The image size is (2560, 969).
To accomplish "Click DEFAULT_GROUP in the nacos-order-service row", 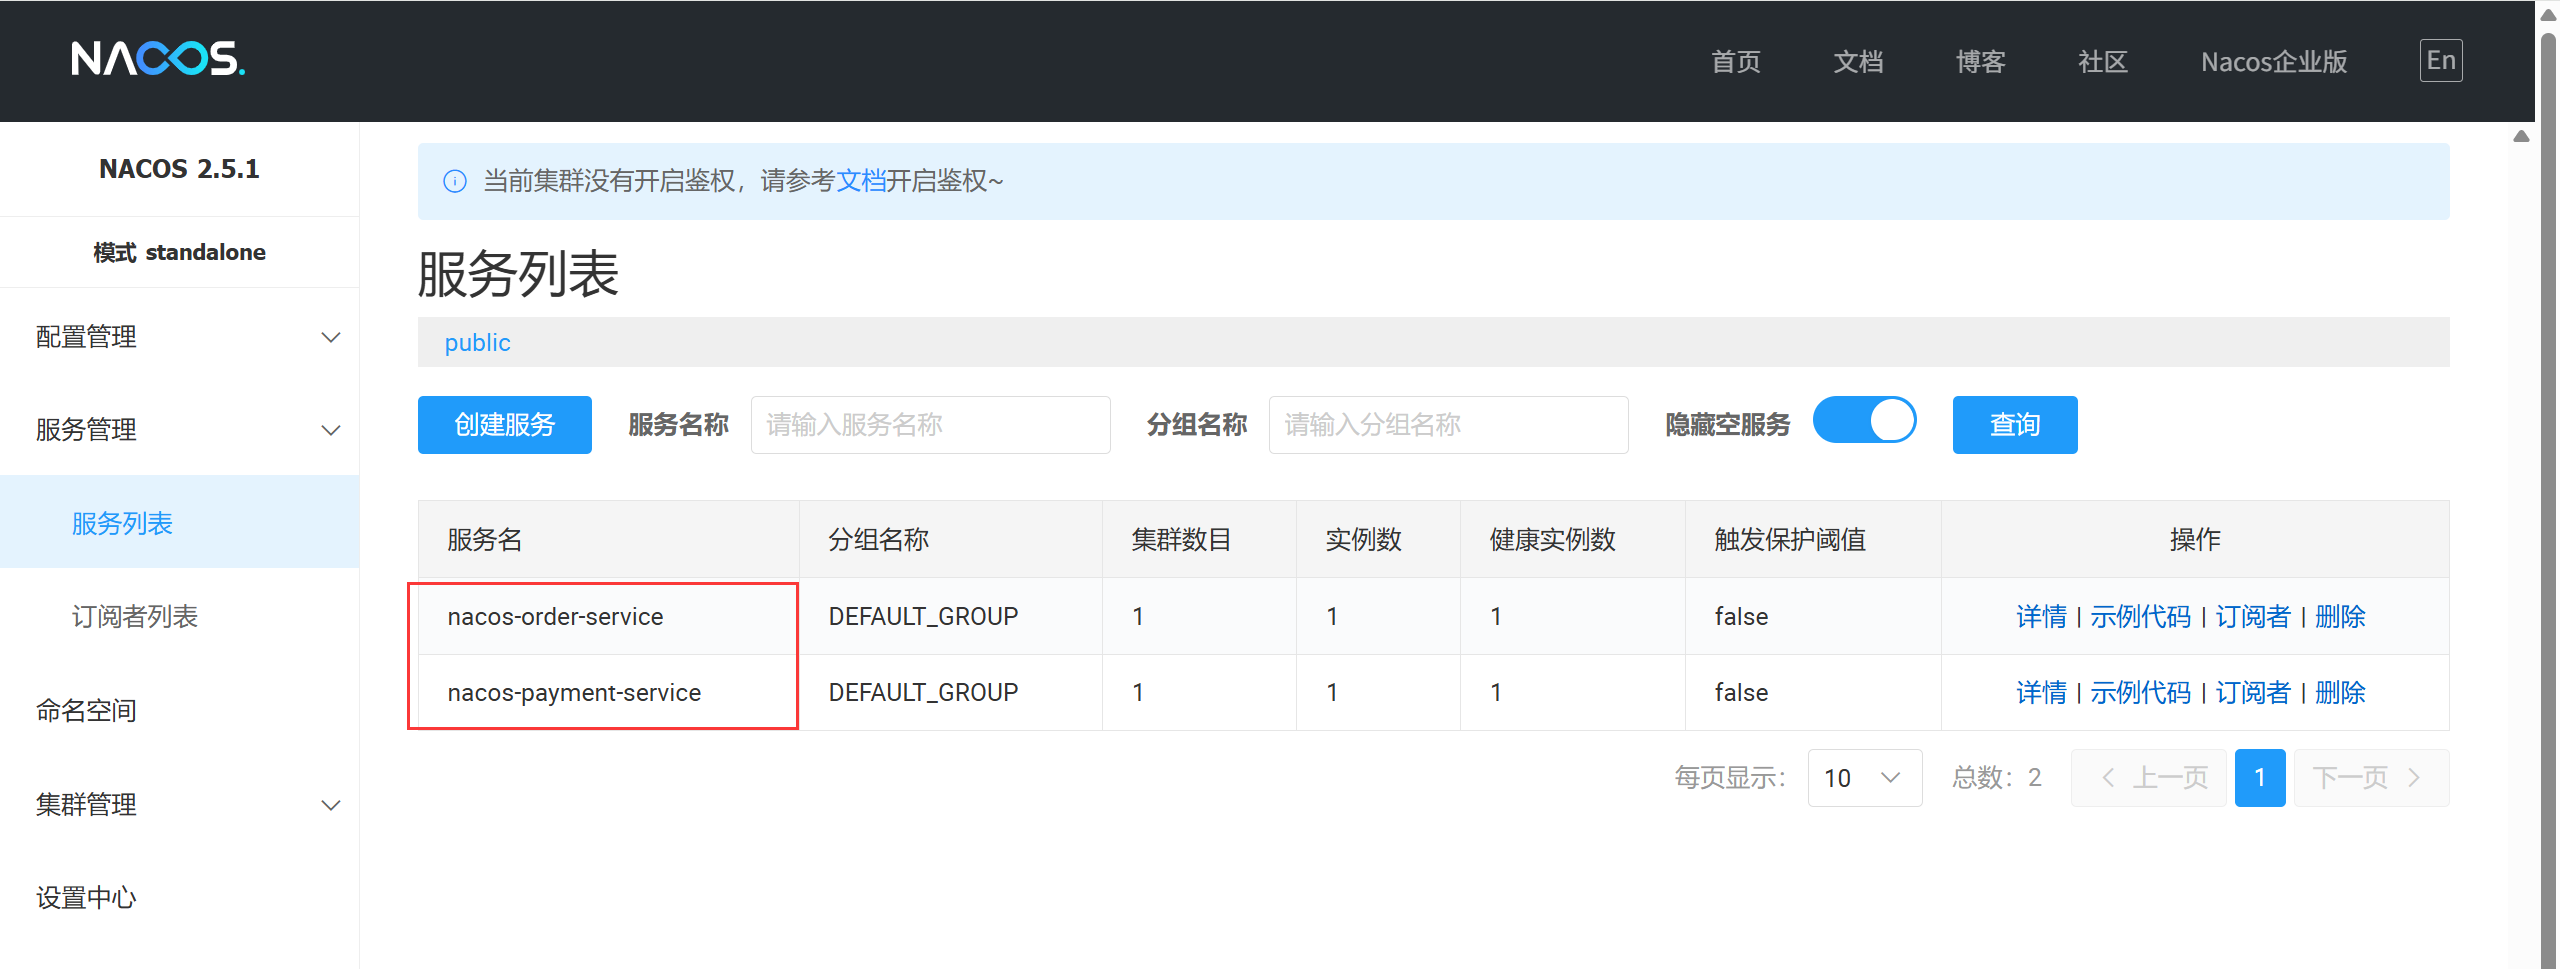I will pos(923,617).
